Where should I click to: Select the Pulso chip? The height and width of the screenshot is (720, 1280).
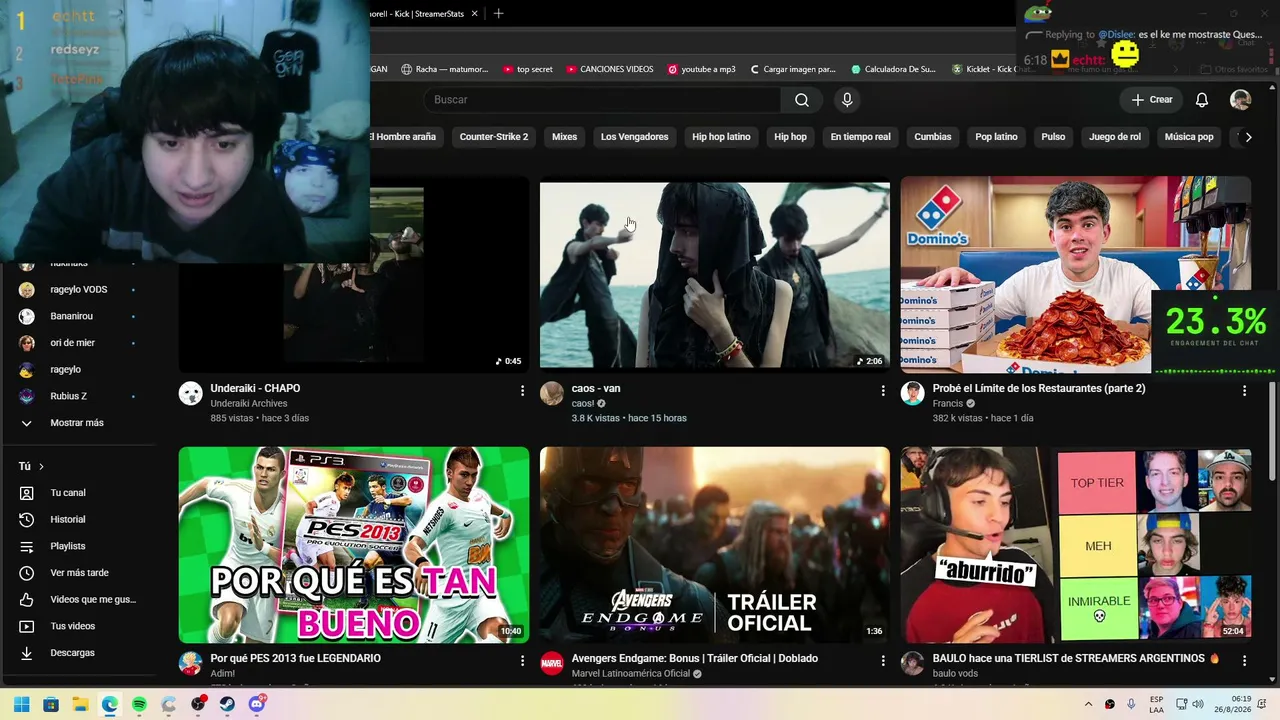click(1053, 137)
